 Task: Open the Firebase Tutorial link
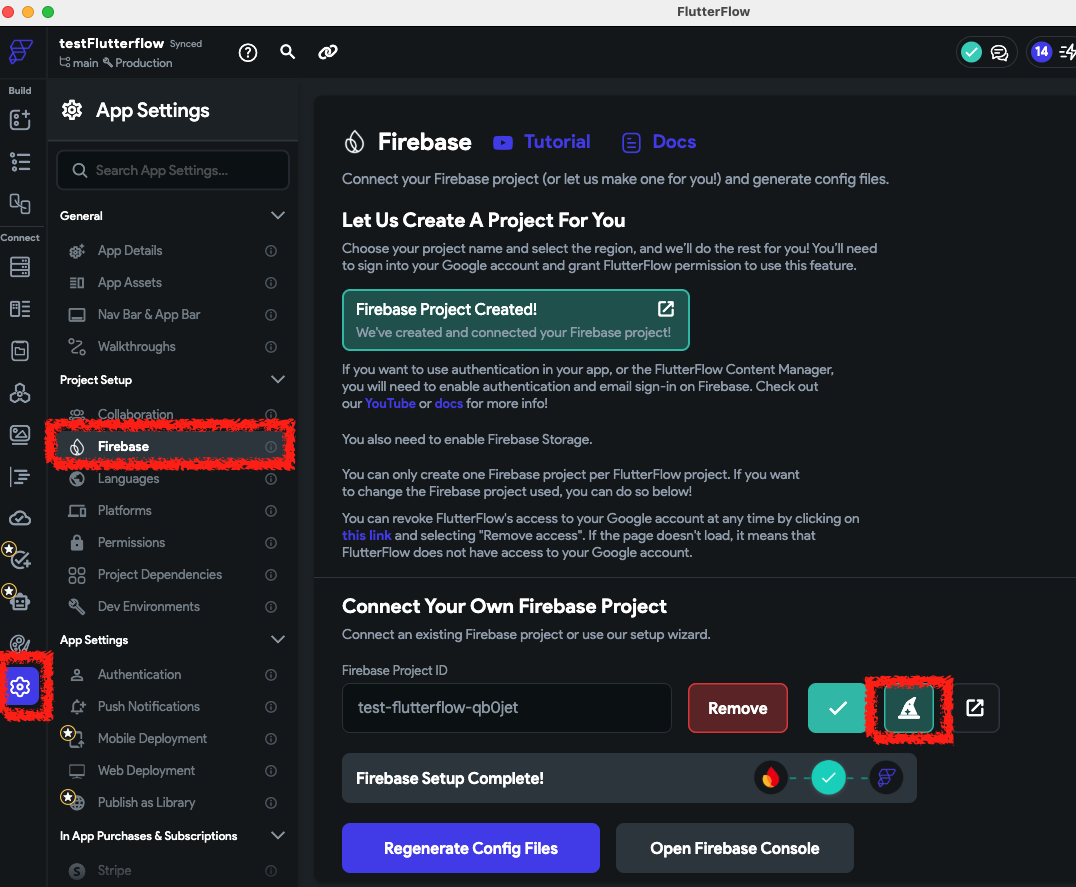click(541, 142)
